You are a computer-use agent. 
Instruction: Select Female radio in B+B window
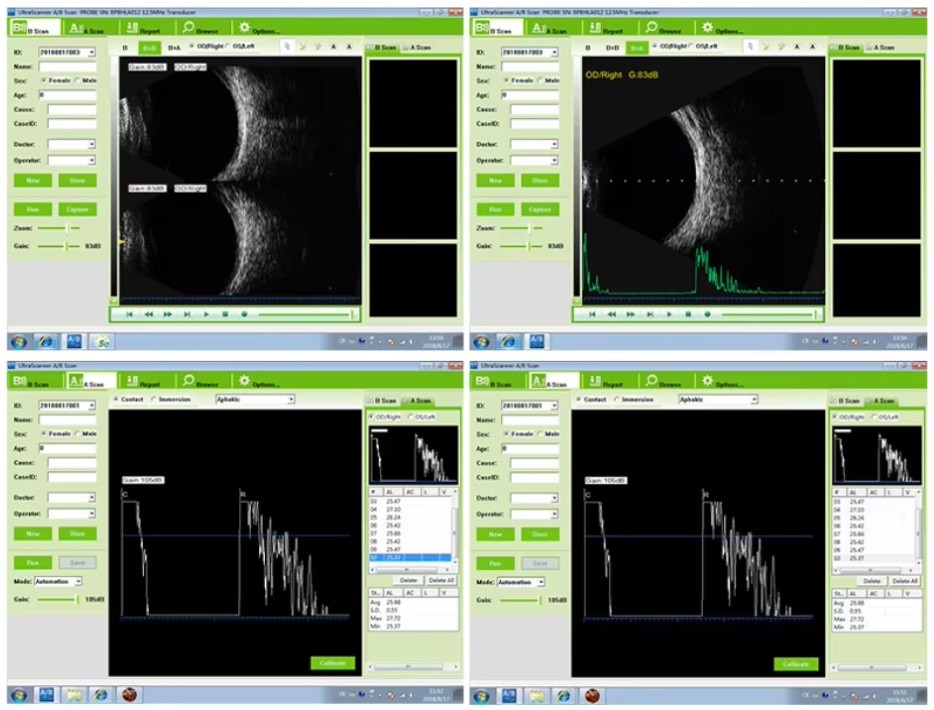click(x=44, y=80)
